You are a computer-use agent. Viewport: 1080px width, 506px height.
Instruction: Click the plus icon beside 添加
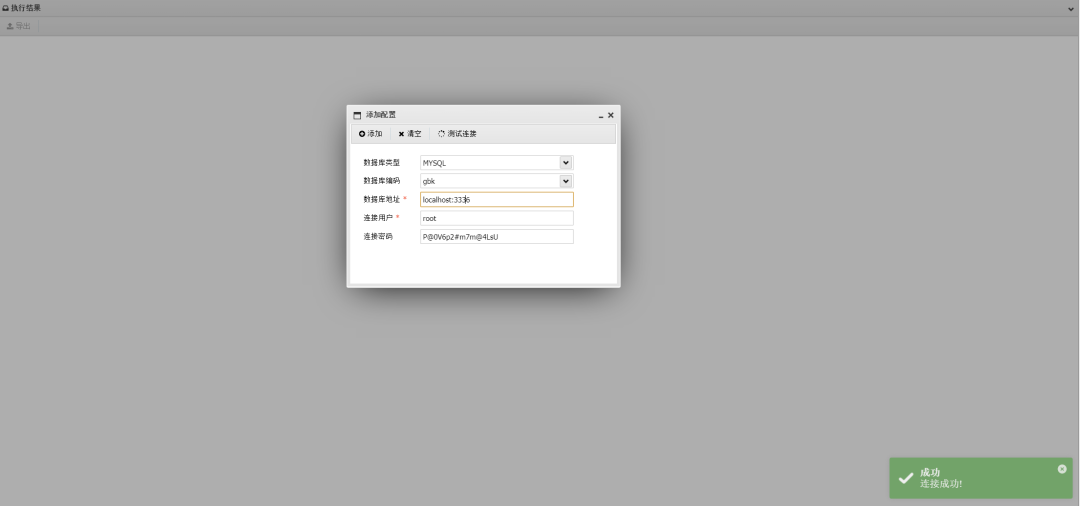click(x=362, y=134)
